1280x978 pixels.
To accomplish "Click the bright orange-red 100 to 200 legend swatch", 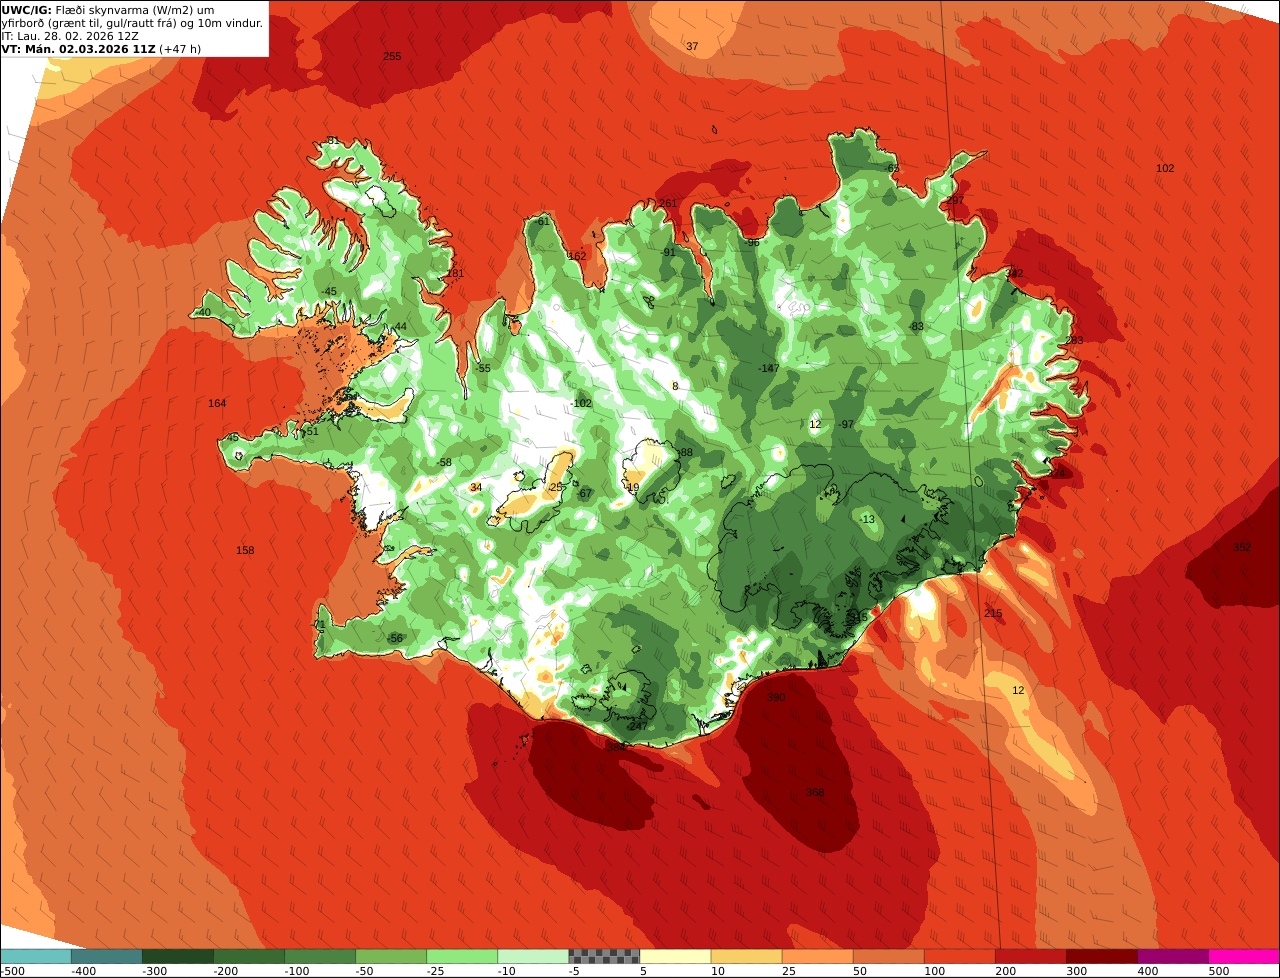I will [x=960, y=956].
